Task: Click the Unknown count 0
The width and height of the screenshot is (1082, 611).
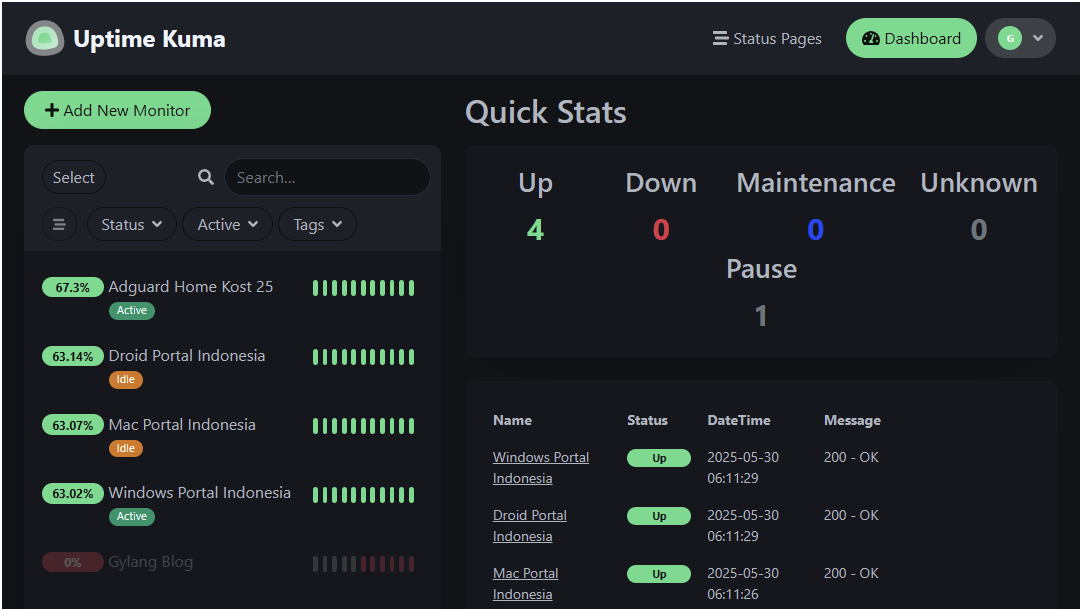Action: (x=978, y=230)
